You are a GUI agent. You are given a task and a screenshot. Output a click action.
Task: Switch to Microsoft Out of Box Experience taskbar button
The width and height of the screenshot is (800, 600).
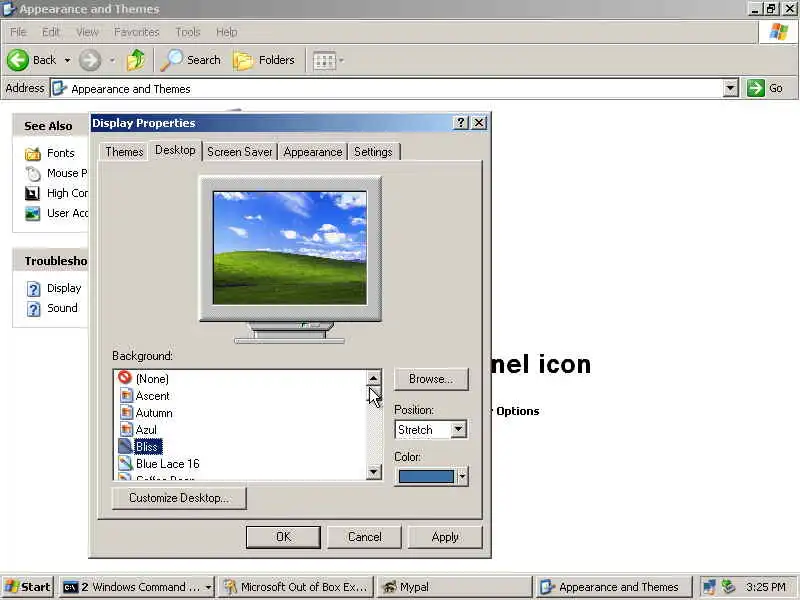click(295, 587)
